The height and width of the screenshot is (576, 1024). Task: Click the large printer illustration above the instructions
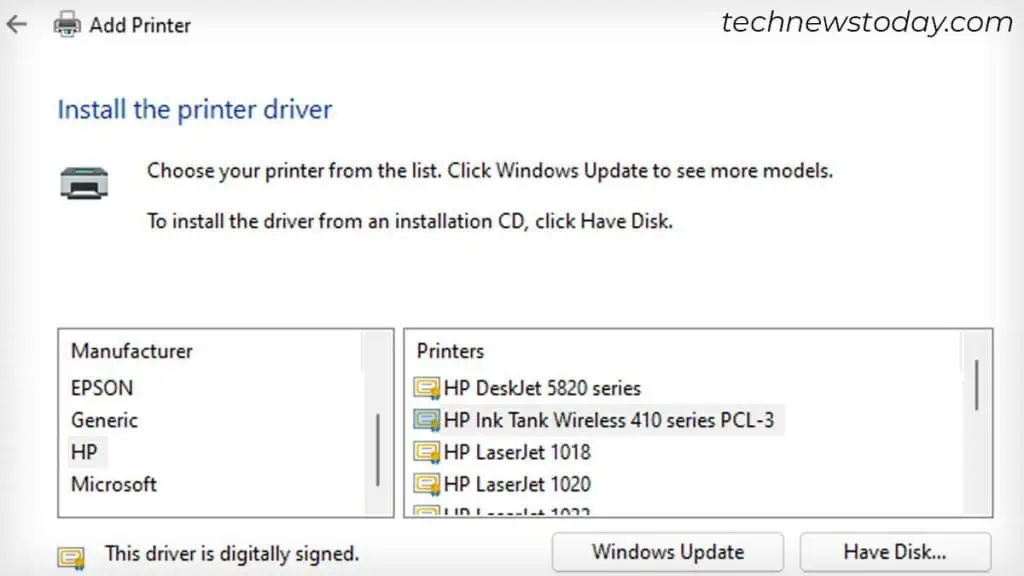pos(85,182)
